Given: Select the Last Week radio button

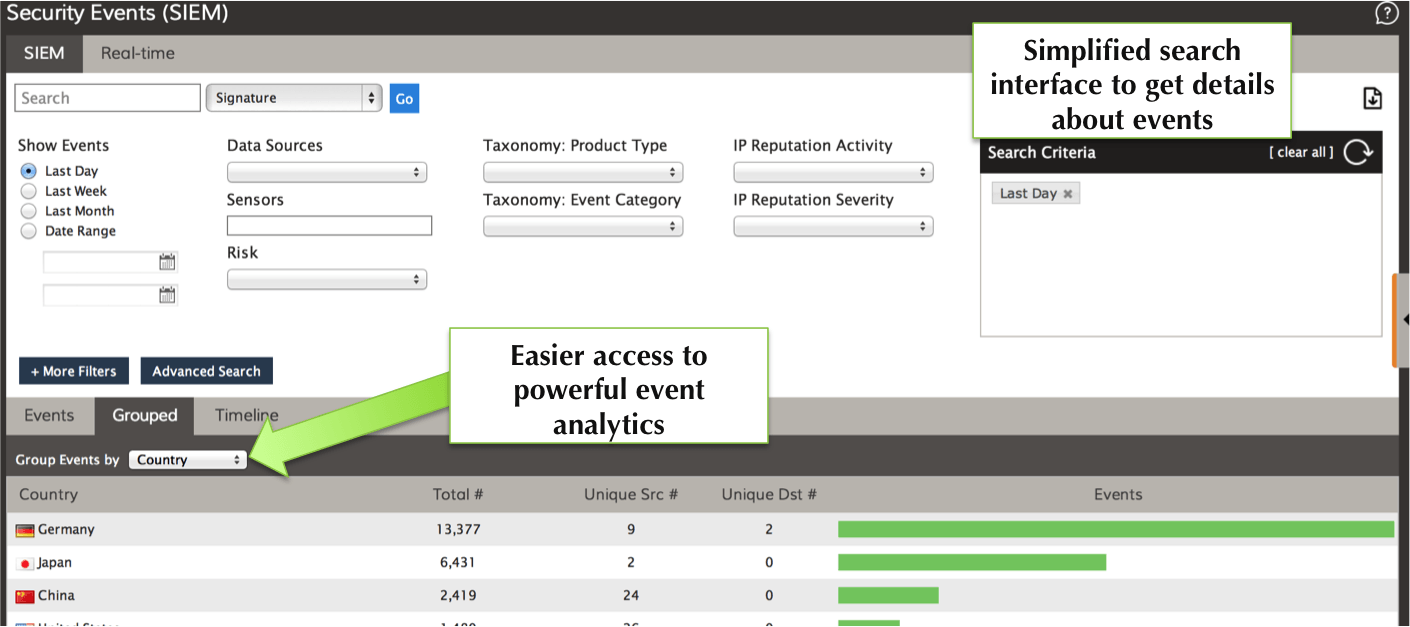Looking at the screenshot, I should (28, 191).
